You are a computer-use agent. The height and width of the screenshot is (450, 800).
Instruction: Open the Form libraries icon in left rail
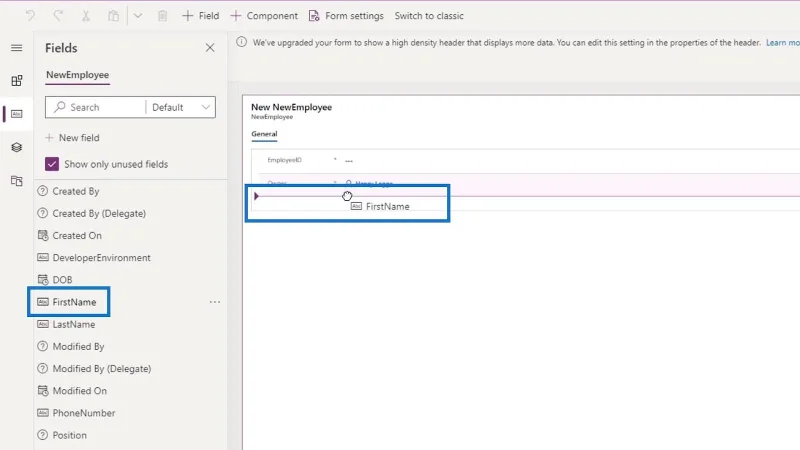click(x=16, y=181)
